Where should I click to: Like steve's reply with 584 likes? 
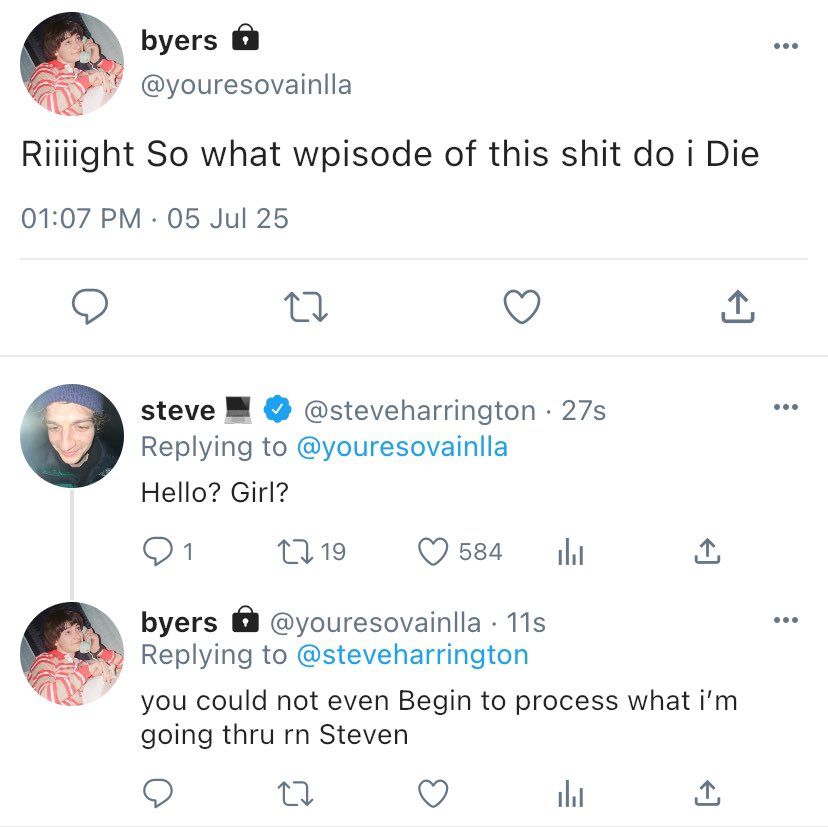(433, 552)
